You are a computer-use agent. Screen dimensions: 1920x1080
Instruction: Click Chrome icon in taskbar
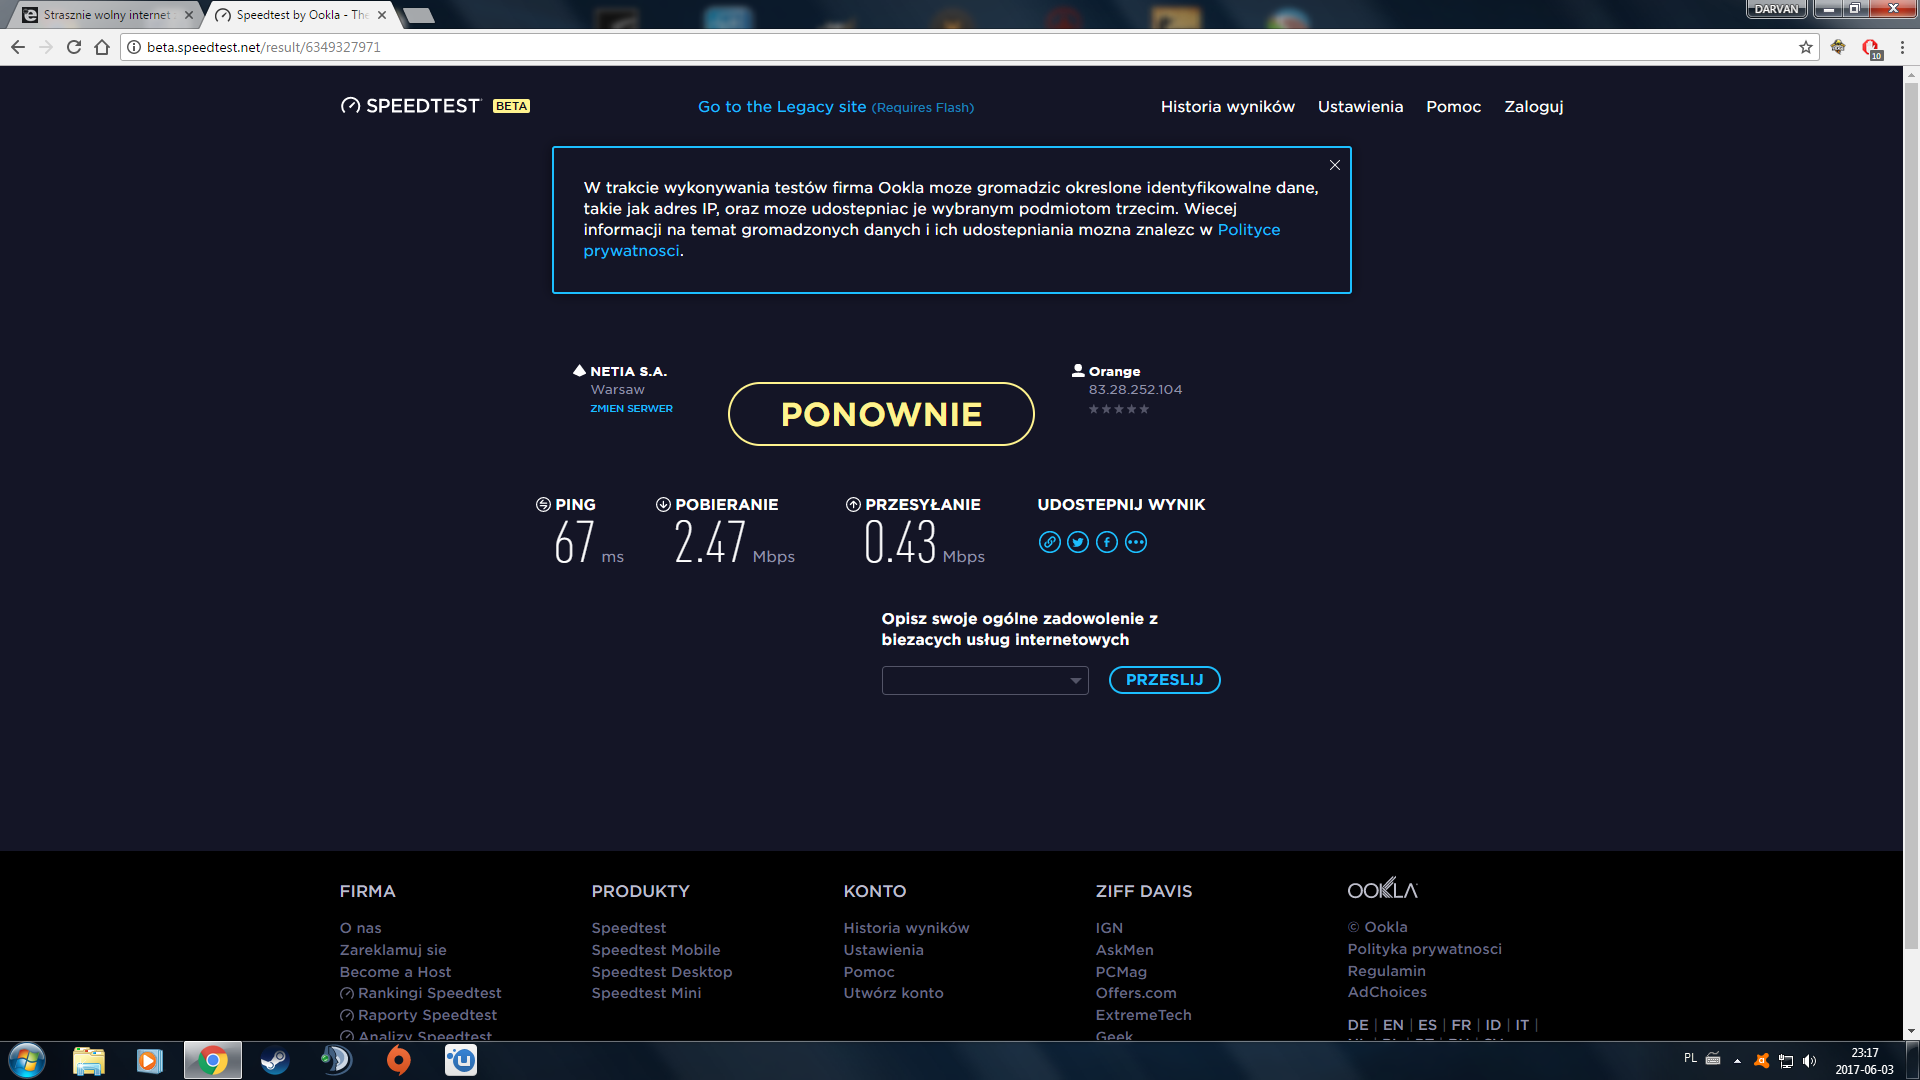[212, 1060]
